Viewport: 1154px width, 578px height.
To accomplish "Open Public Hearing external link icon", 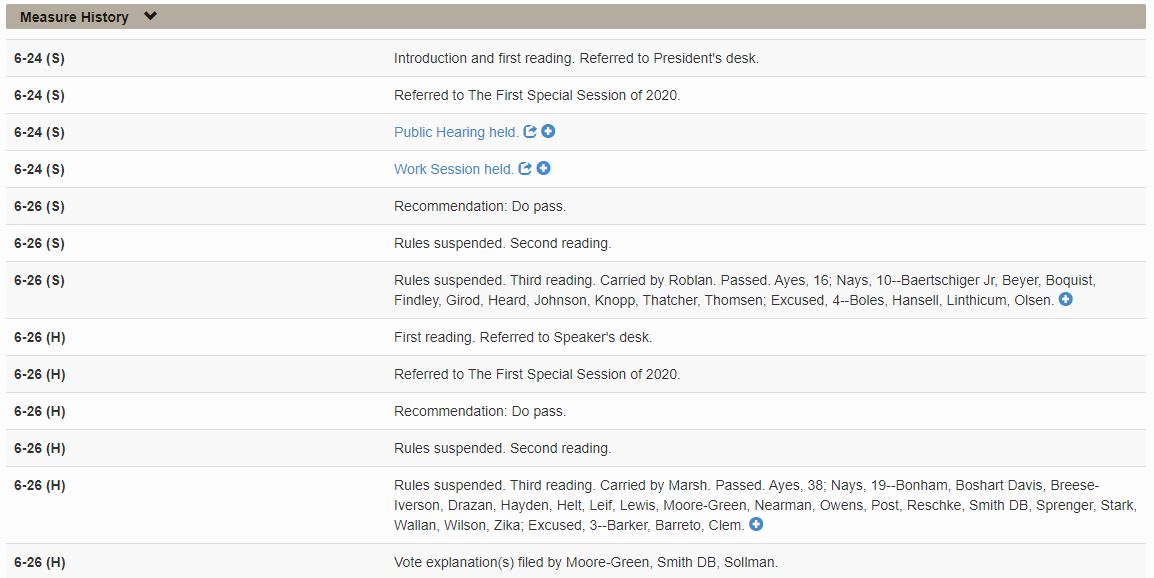I will tap(530, 132).
